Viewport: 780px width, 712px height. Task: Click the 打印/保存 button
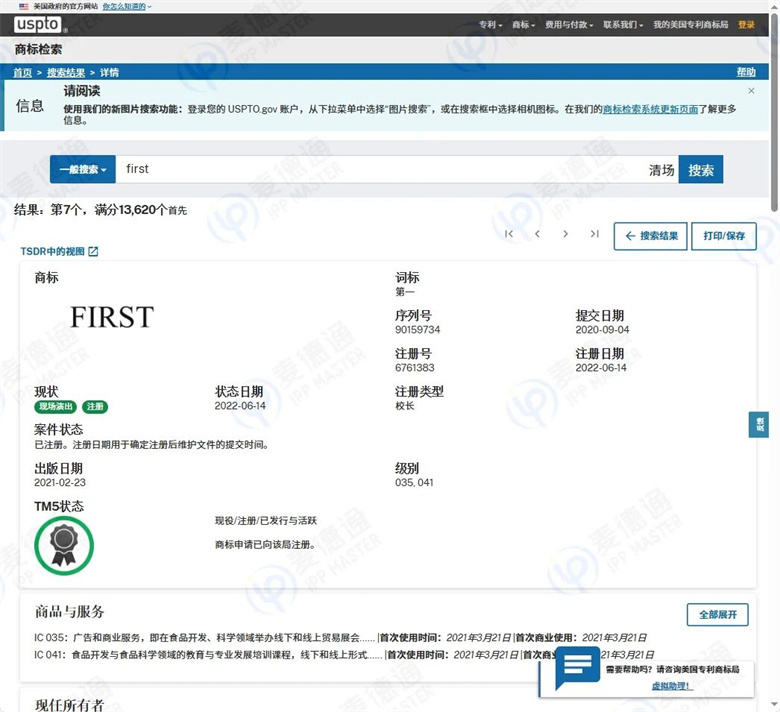[724, 236]
